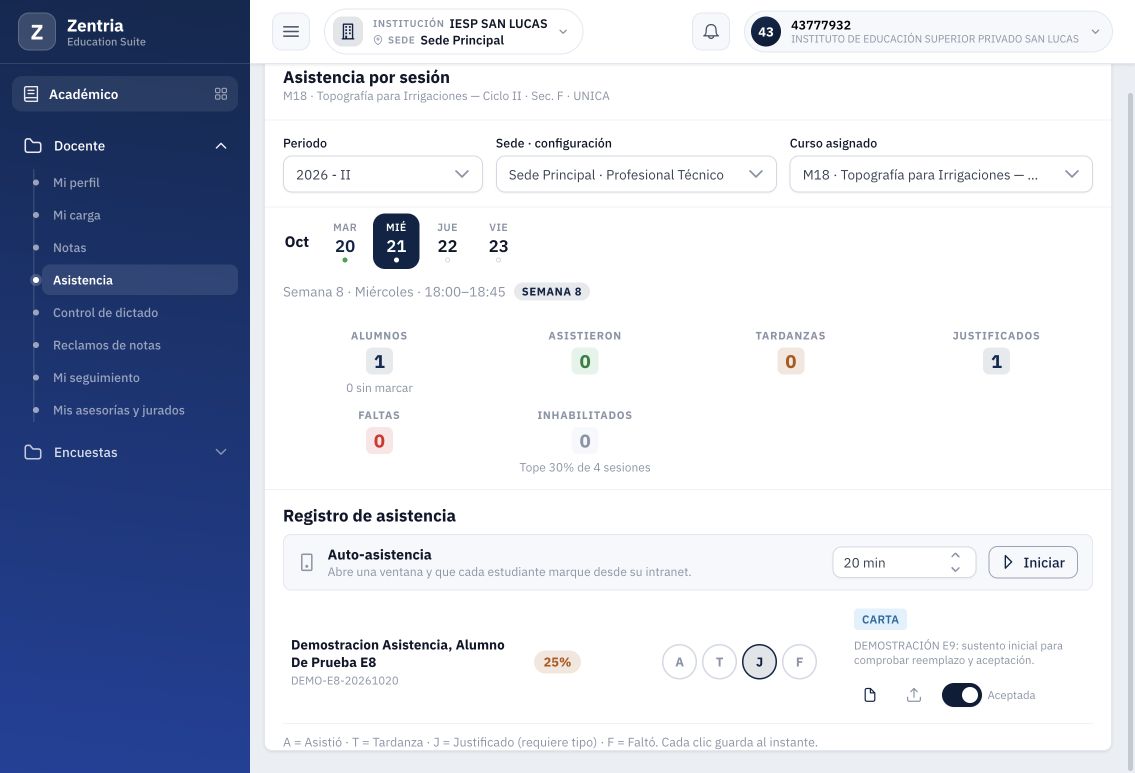Mark student as T (Tardanza)

click(720, 662)
